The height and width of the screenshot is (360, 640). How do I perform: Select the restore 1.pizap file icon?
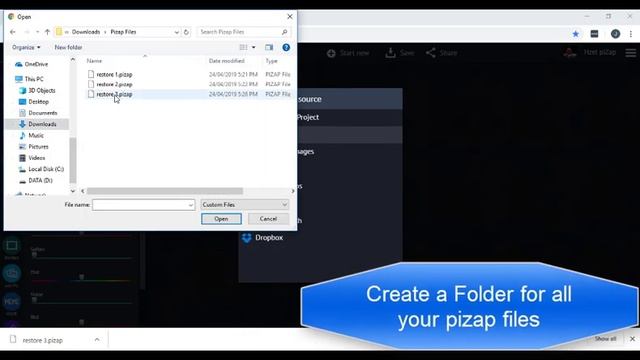coord(91,74)
